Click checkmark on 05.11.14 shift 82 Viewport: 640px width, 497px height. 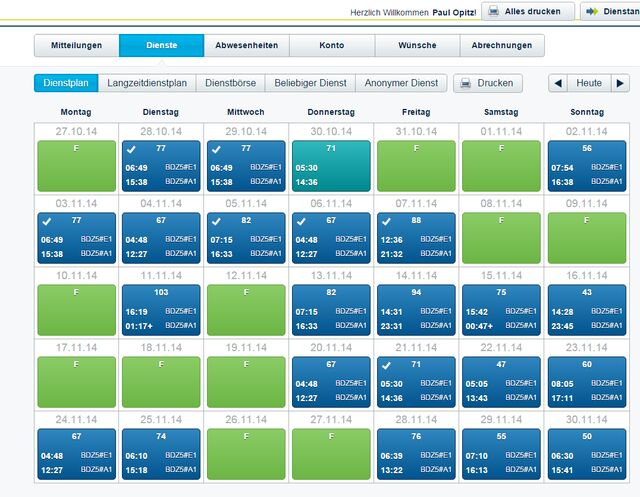216,222
